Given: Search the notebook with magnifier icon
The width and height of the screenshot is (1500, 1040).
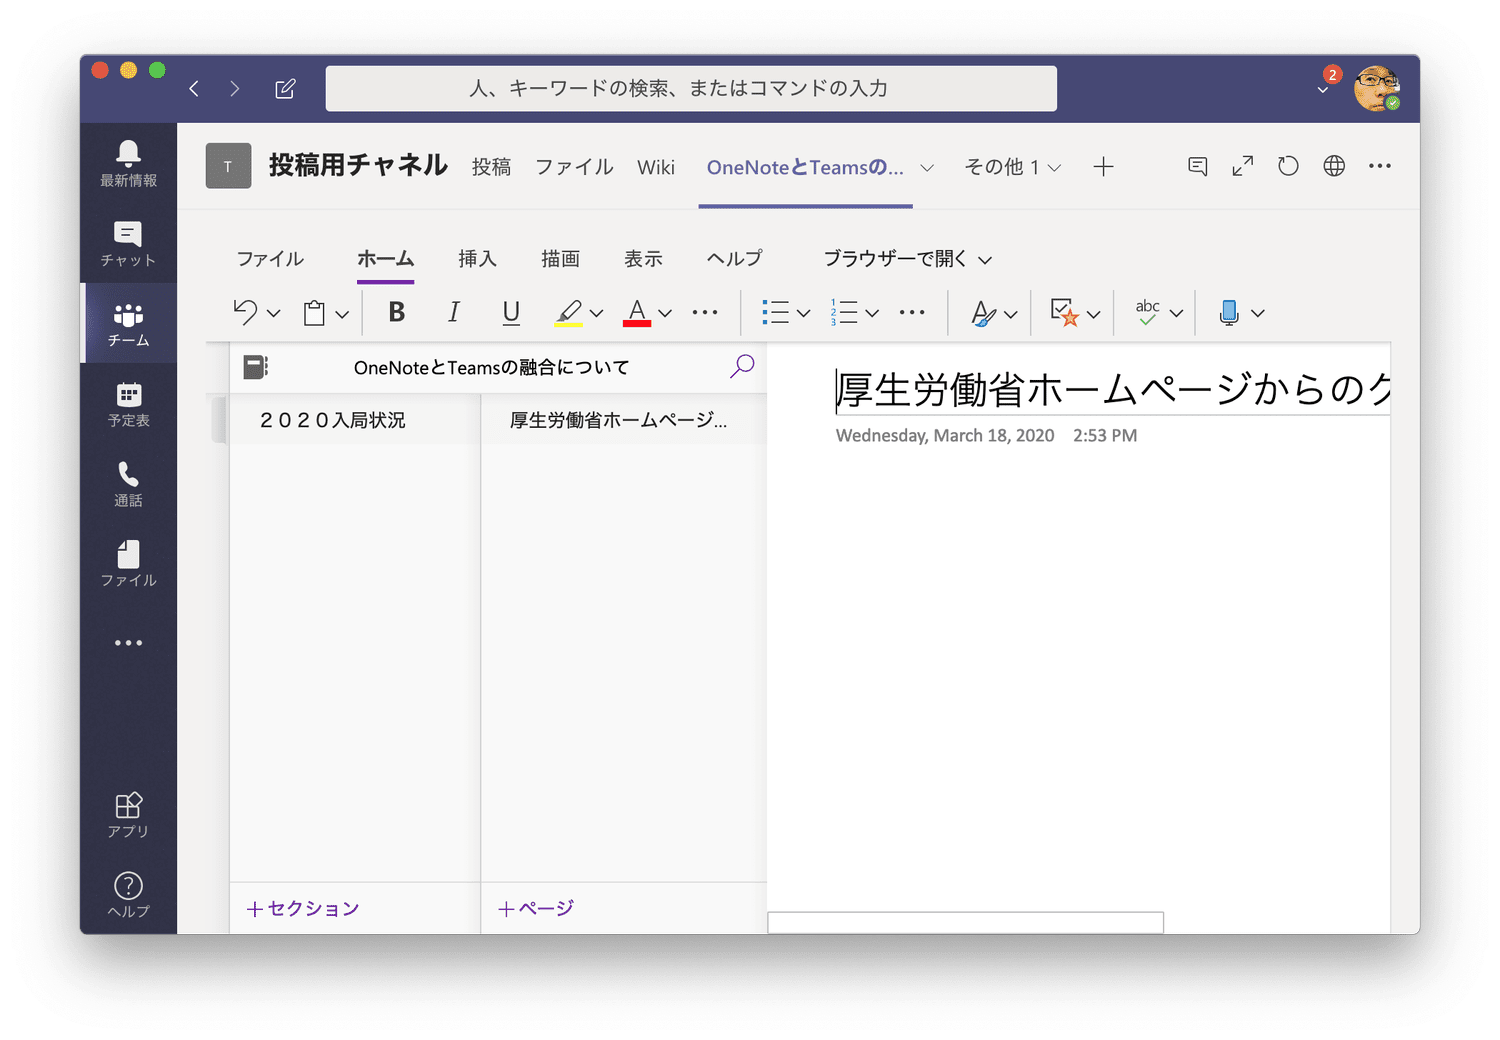Looking at the screenshot, I should click(742, 367).
